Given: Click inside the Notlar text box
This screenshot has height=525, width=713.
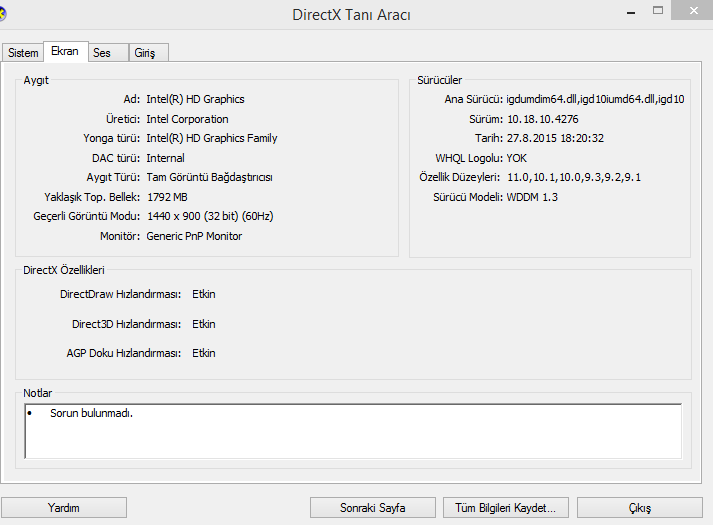Looking at the screenshot, I should click(353, 431).
